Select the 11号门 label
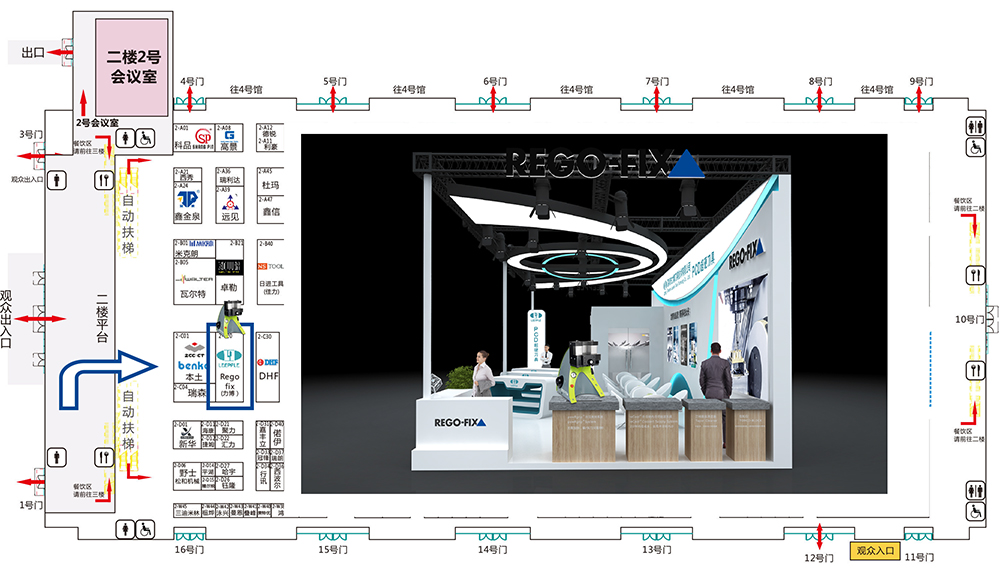The image size is (1000, 576). pyautogui.click(x=919, y=558)
